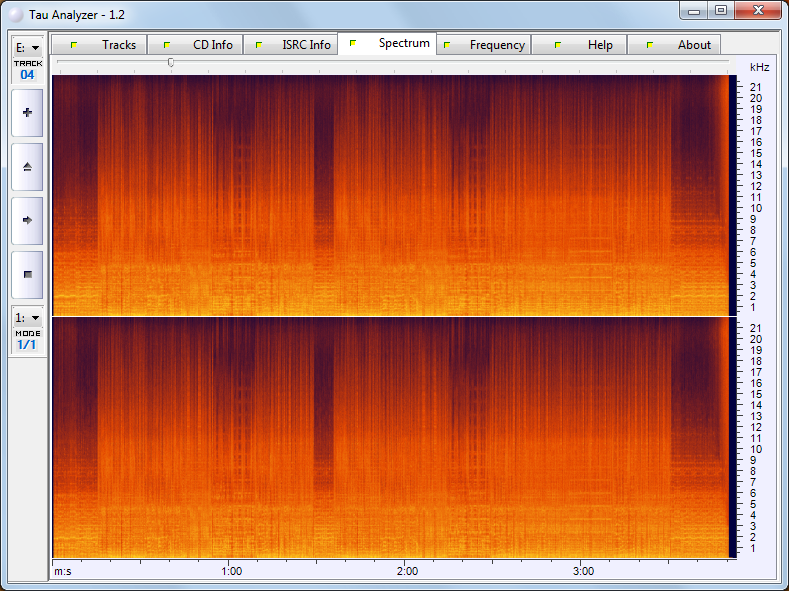Click the position slider thumb above spectrogram
This screenshot has height=591, width=789.
[x=171, y=62]
